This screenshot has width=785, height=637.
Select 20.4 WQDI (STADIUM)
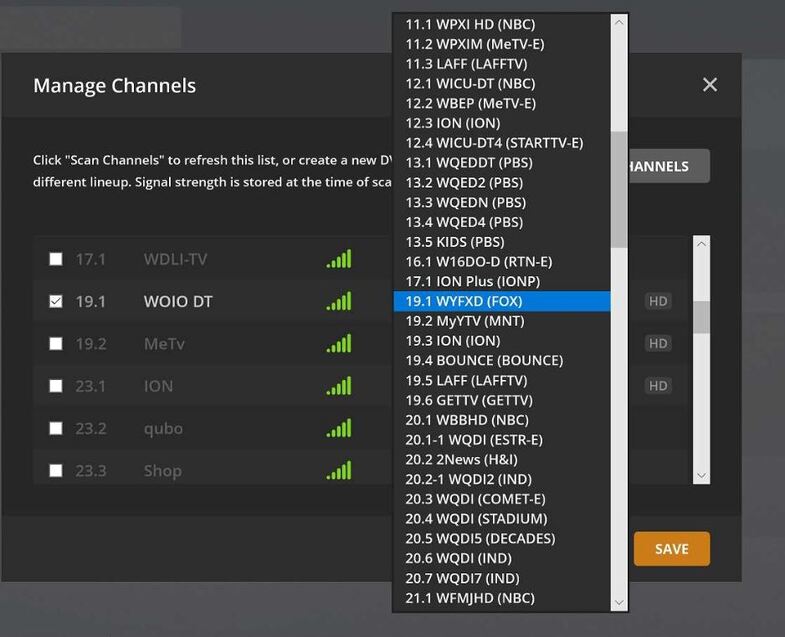point(502,518)
